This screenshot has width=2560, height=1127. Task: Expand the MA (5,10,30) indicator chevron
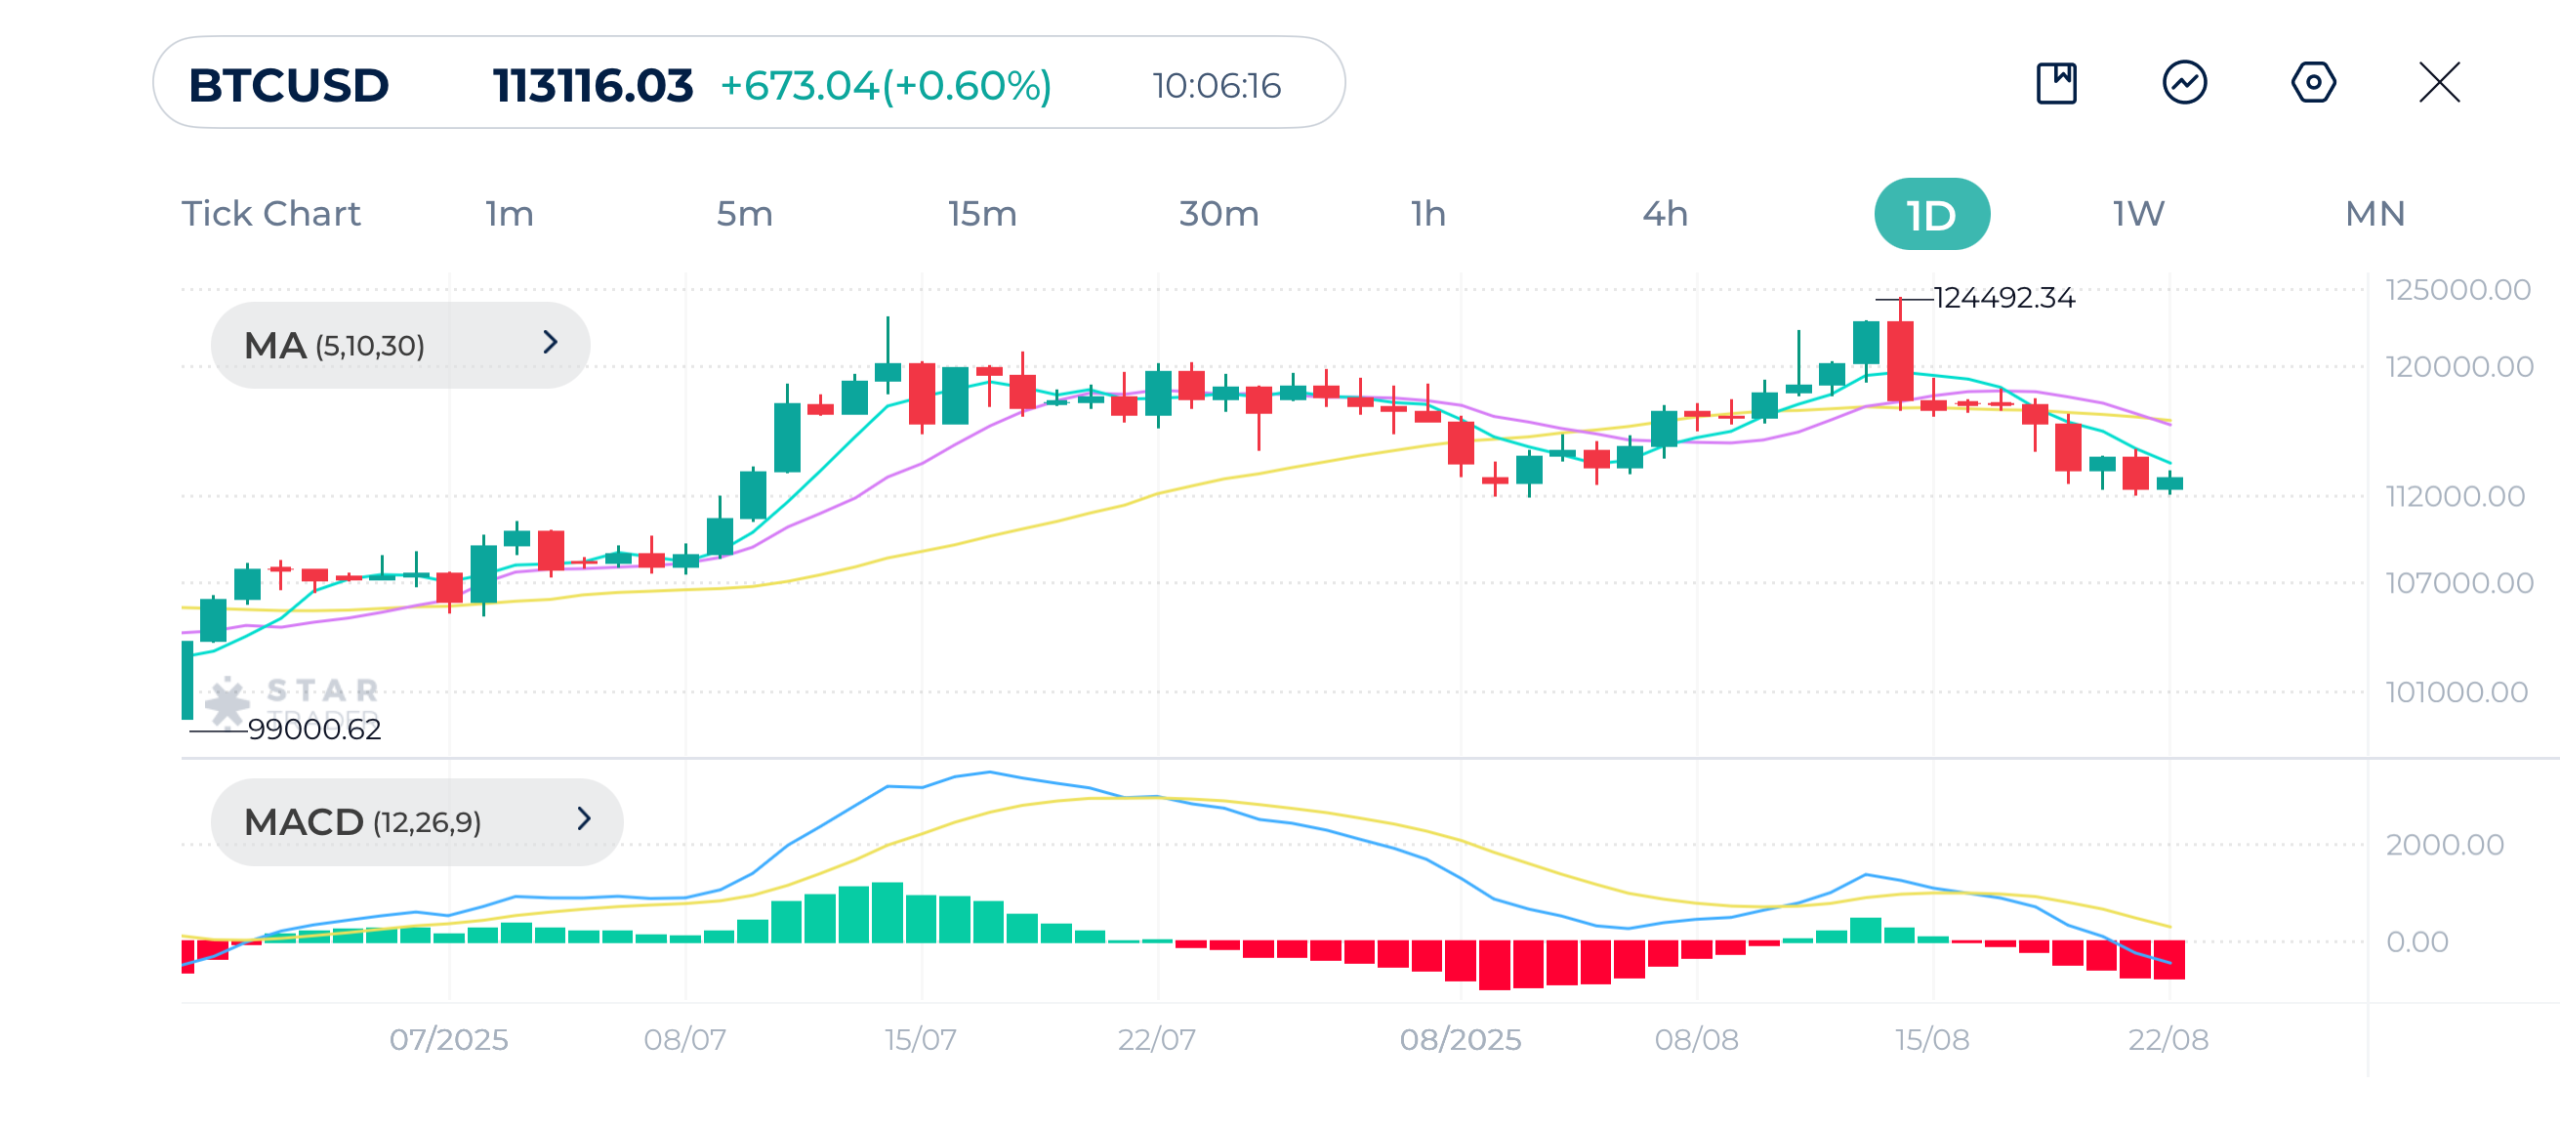[x=550, y=343]
